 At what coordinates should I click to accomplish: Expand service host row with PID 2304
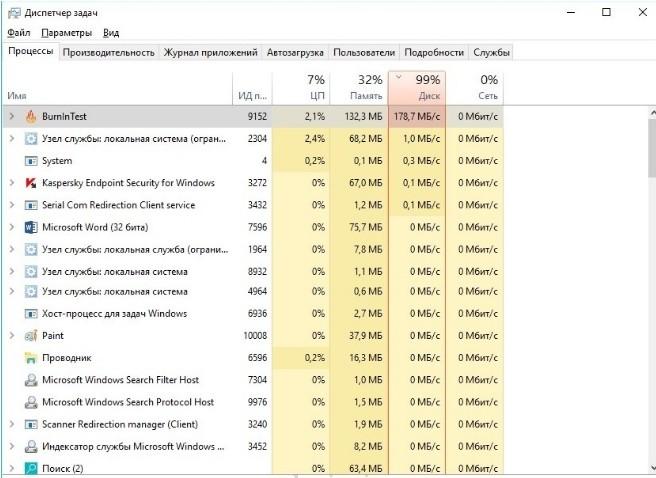12,138
